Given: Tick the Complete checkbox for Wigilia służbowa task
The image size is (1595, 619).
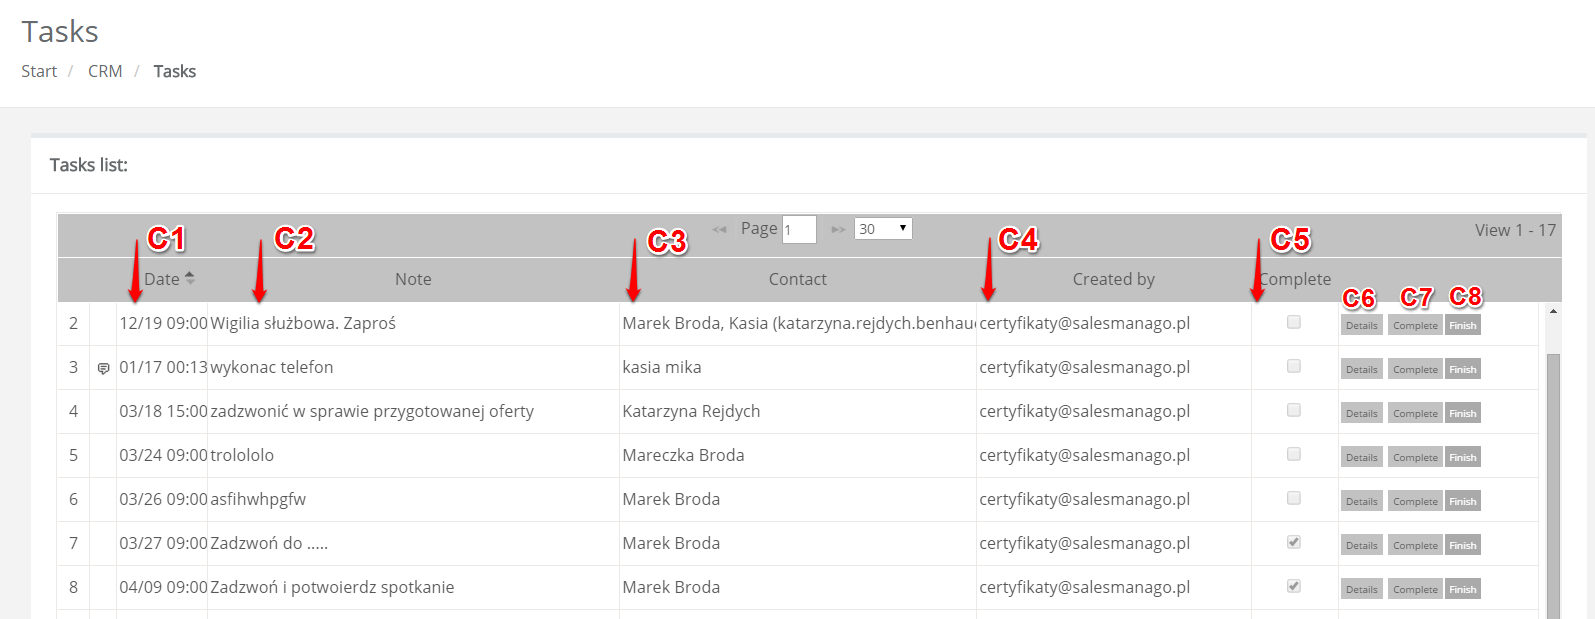Looking at the screenshot, I should click(x=1294, y=322).
